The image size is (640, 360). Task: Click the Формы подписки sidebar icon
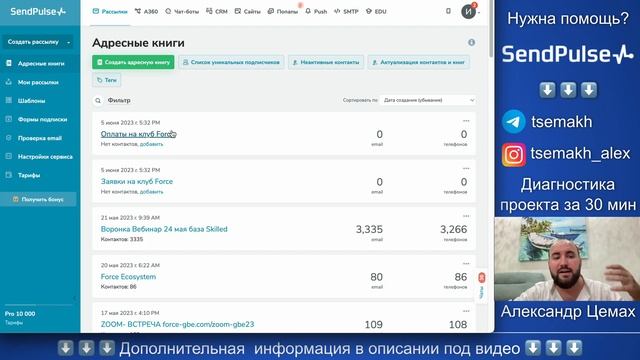[9, 119]
